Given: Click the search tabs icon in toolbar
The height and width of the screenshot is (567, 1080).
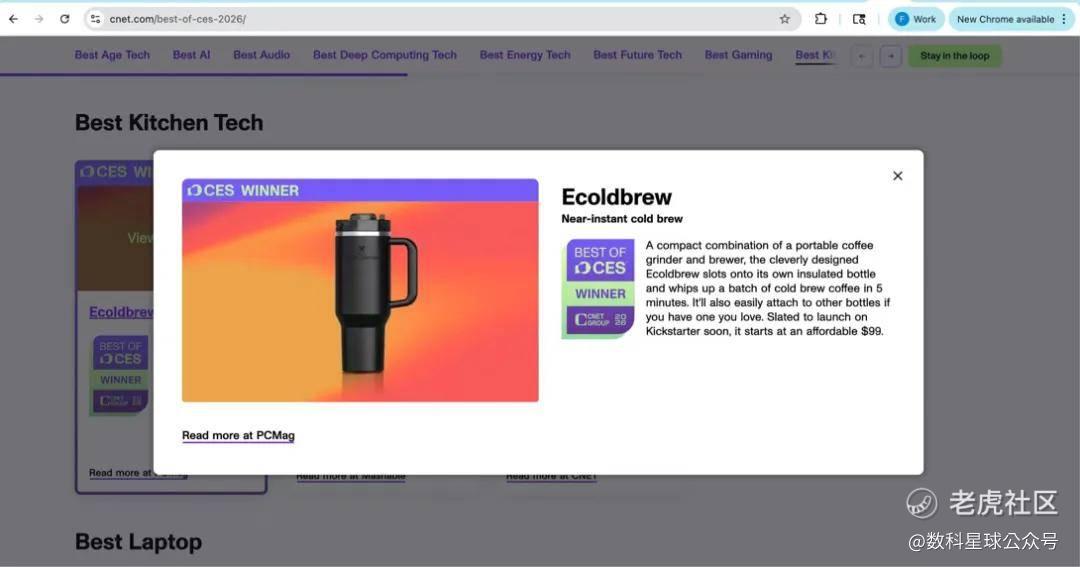Looking at the screenshot, I should (859, 19).
